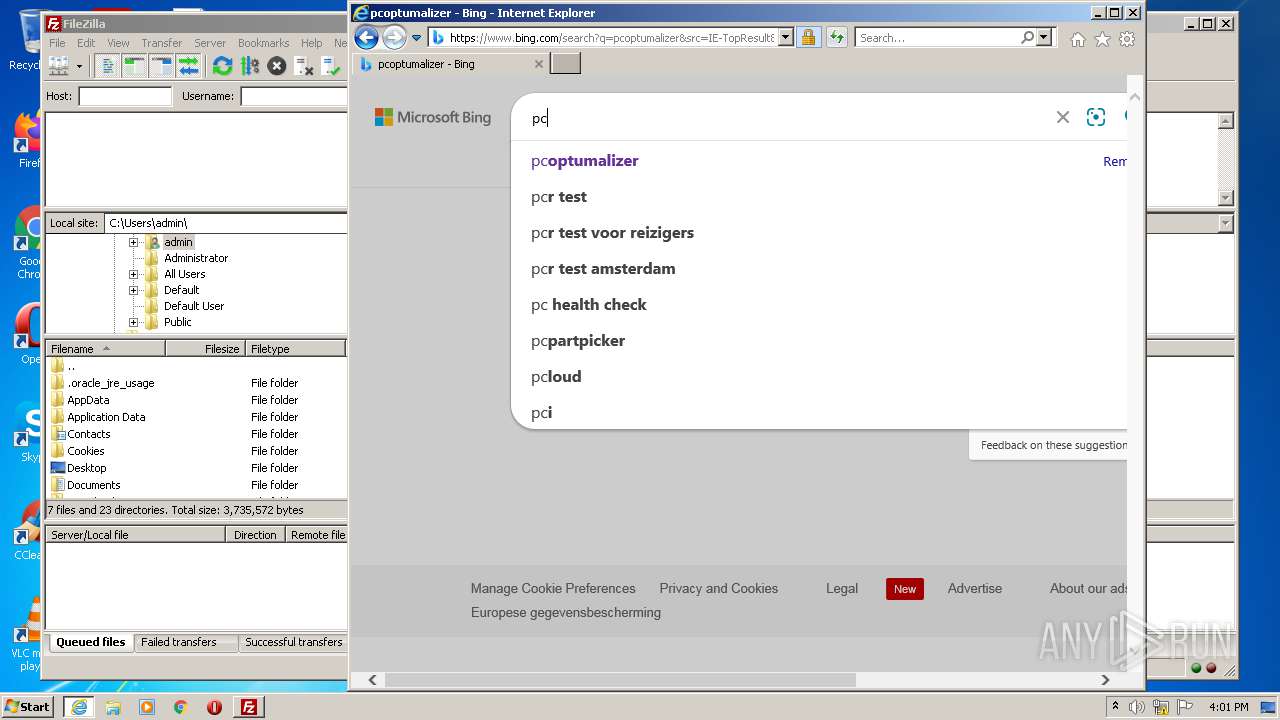Open FileZilla Help menu
Viewport: 1280px width, 720px height.
coord(312,43)
